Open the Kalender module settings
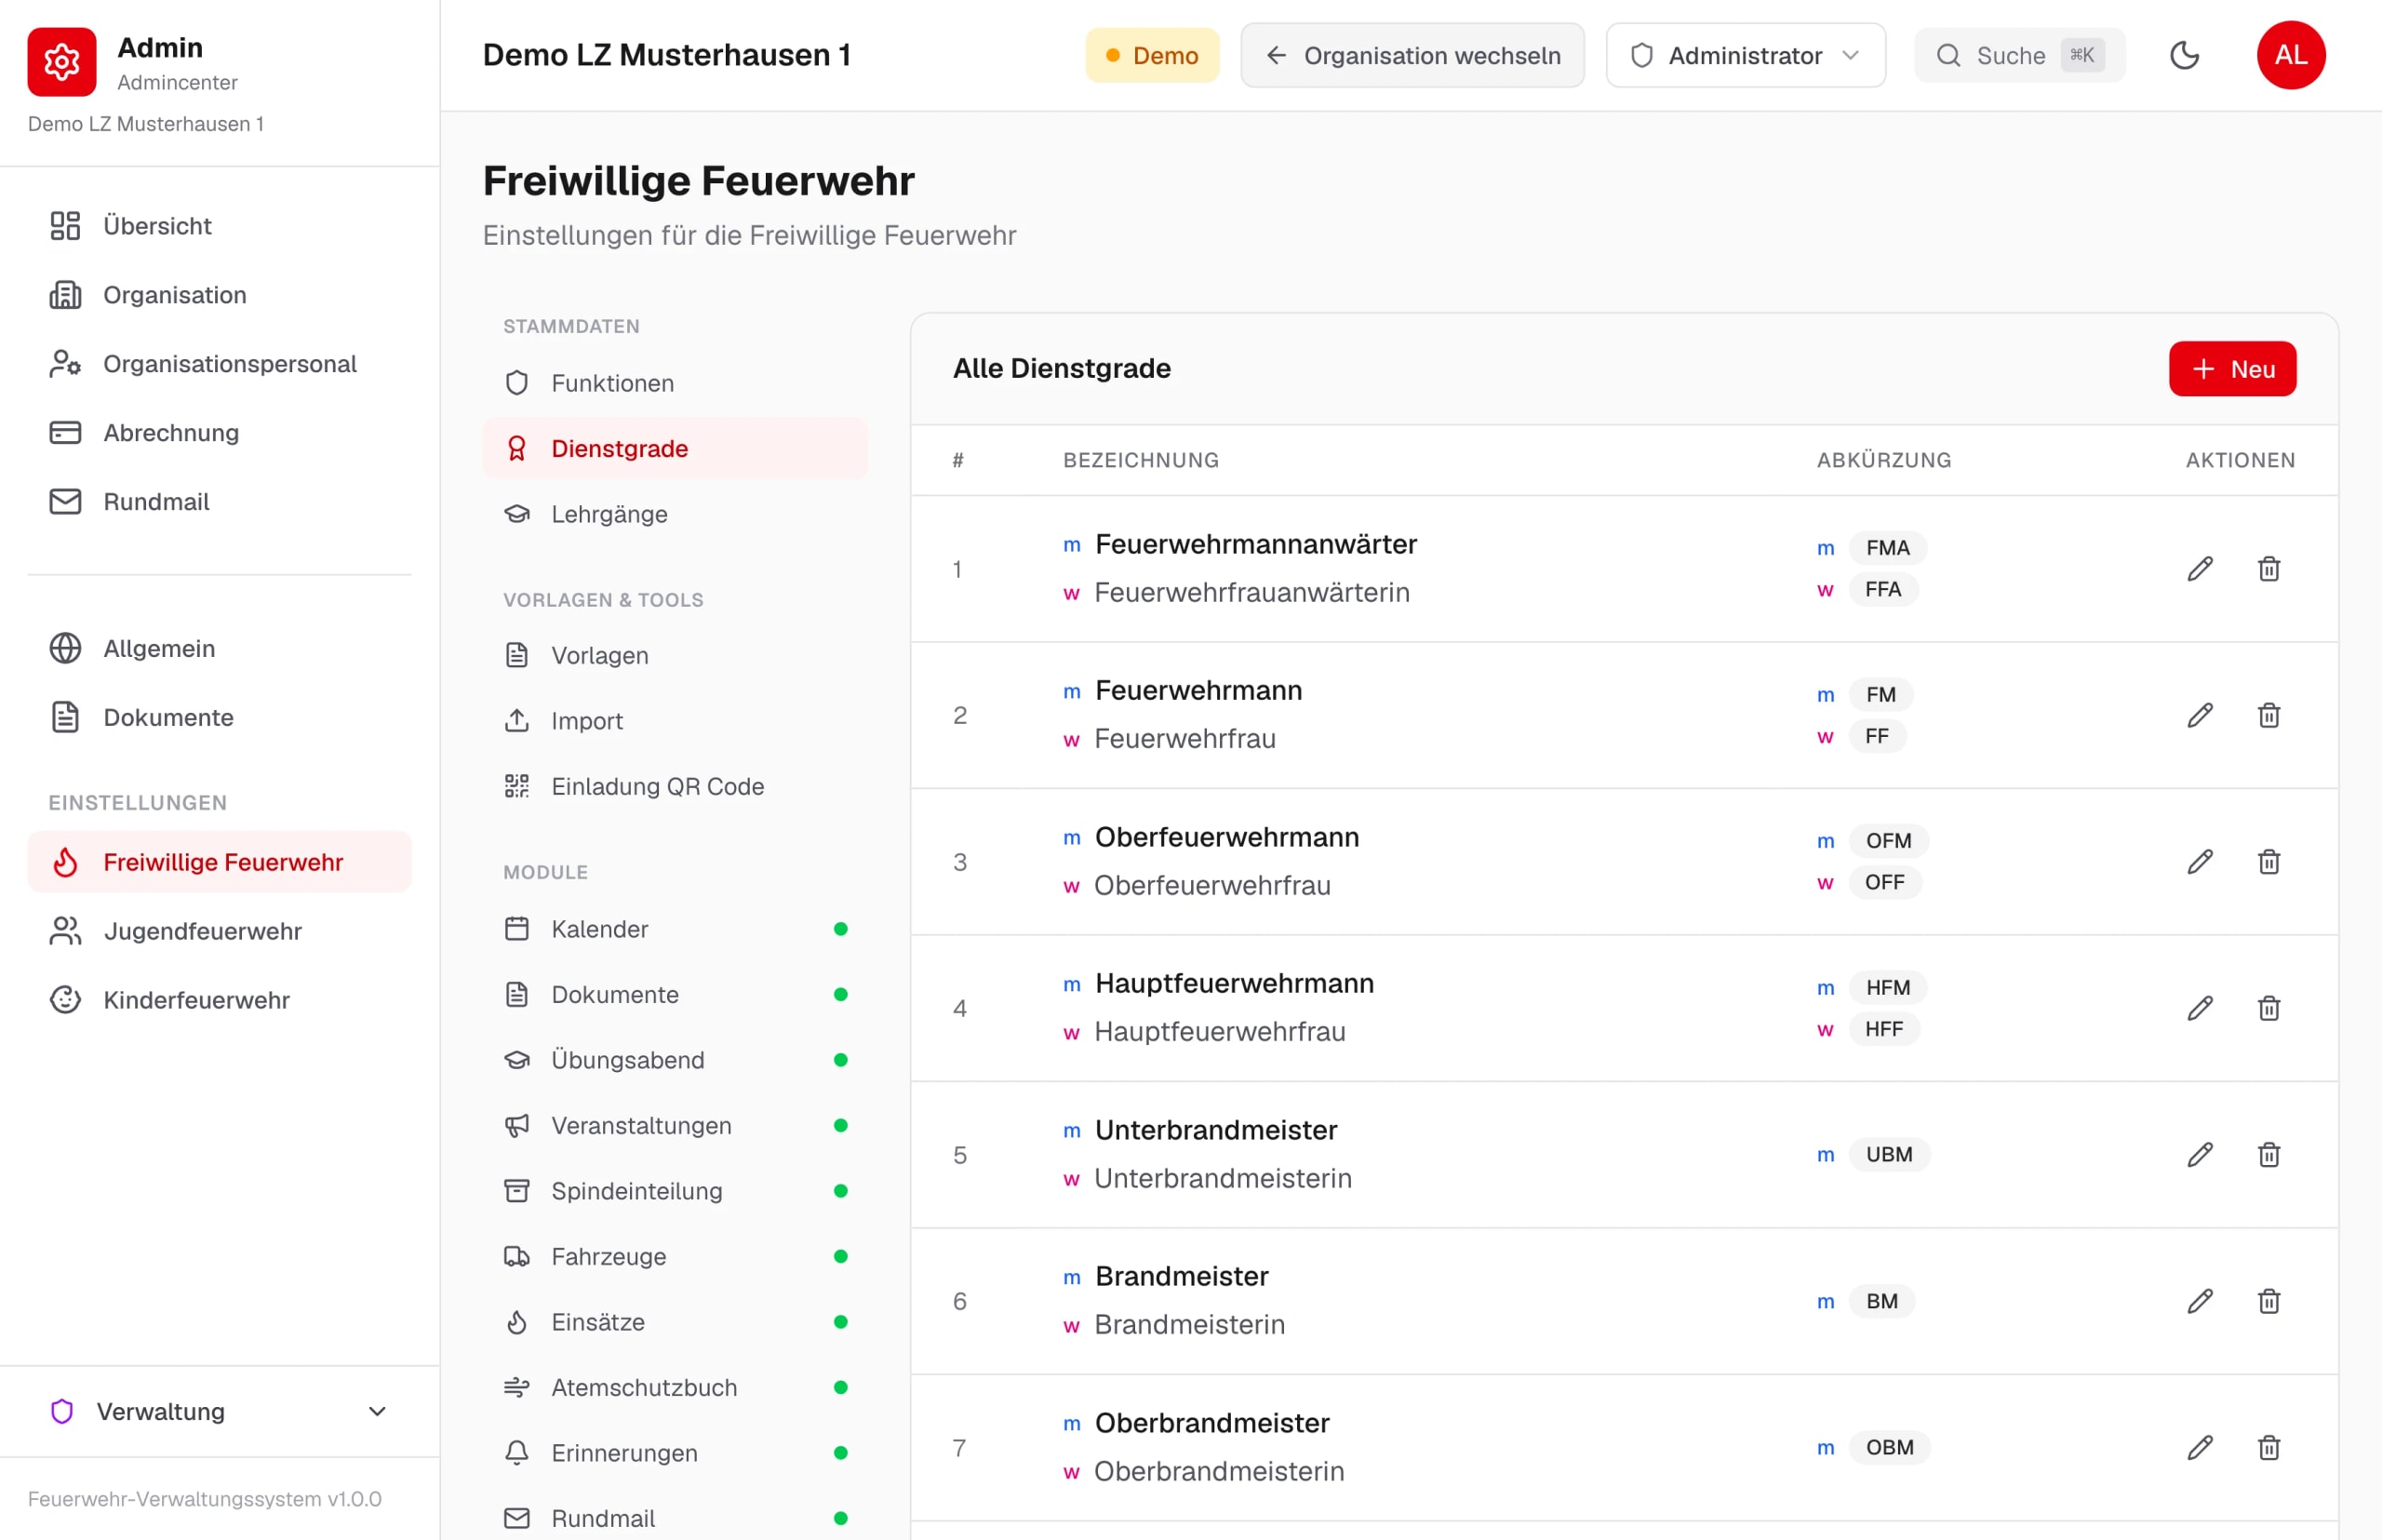Image resolution: width=2382 pixels, height=1540 pixels. pyautogui.click(x=675, y=929)
